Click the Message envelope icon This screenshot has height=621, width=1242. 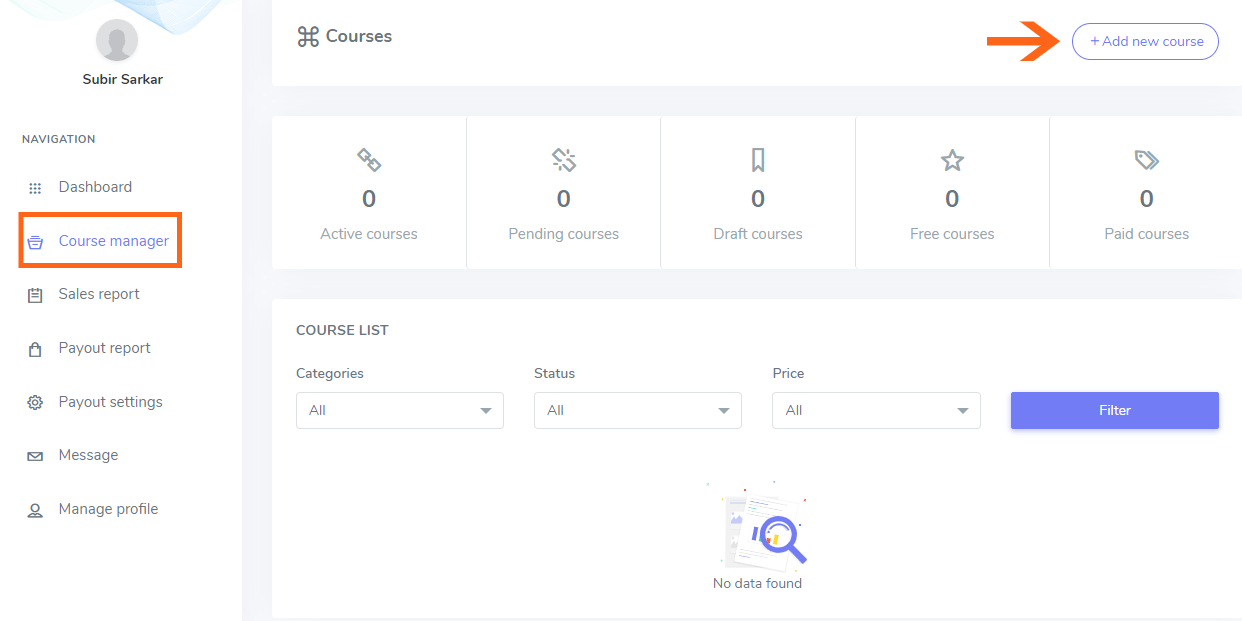tap(35, 456)
